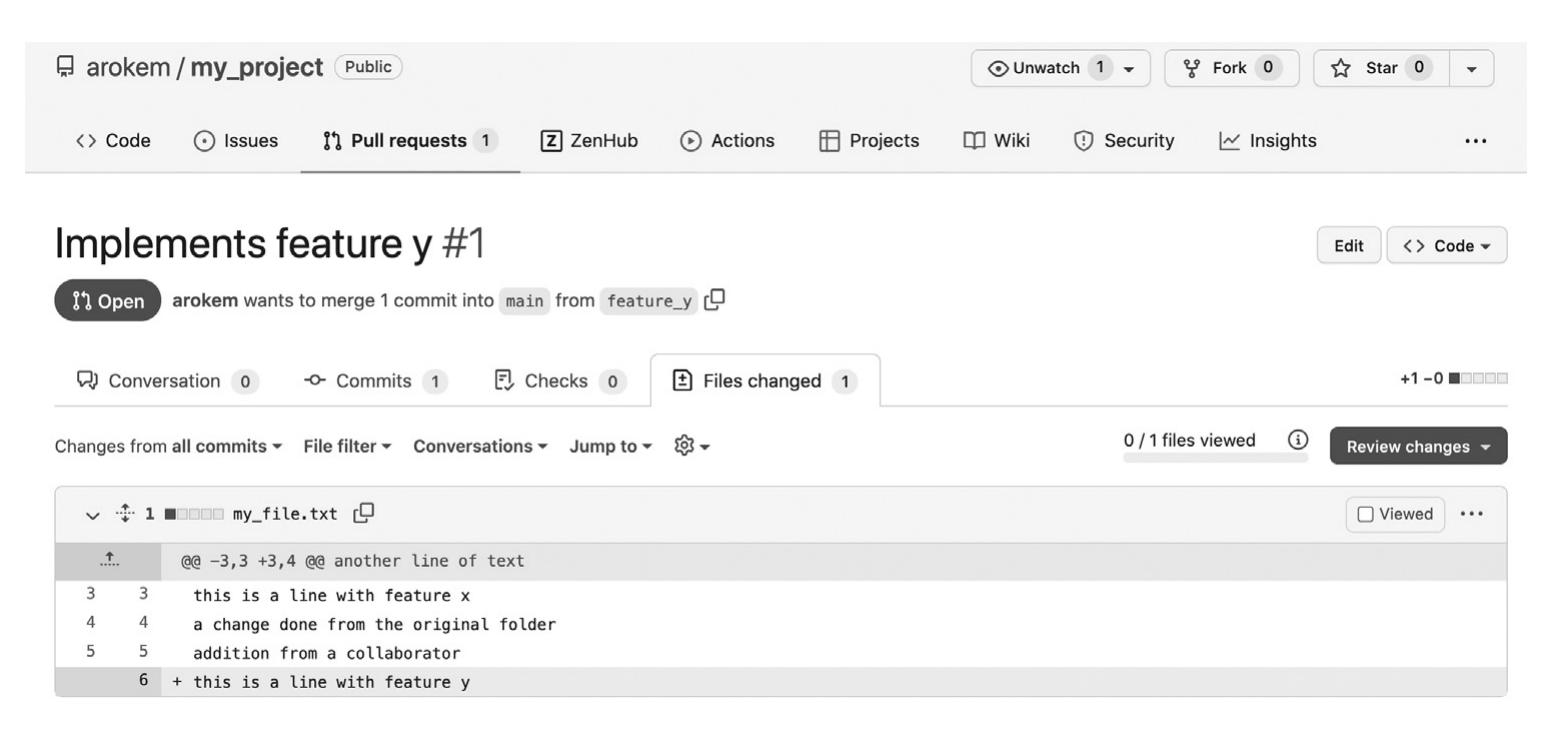This screenshot has height=729, width=1554.
Task: Expand all lines in my_file.txt diff
Action: (x=125, y=513)
